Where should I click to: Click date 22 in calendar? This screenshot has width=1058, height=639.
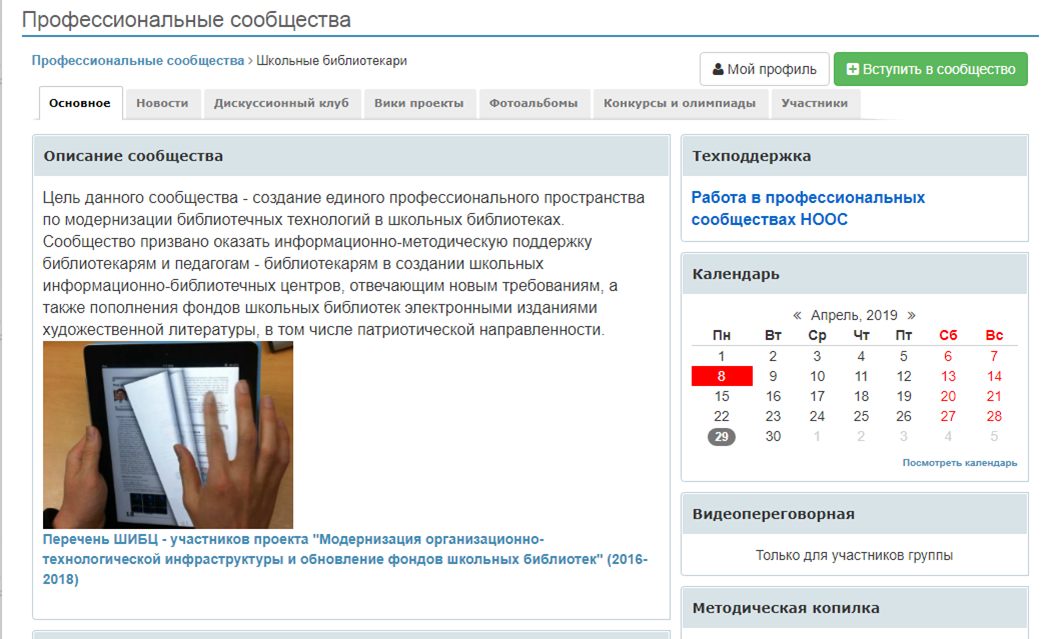point(721,416)
